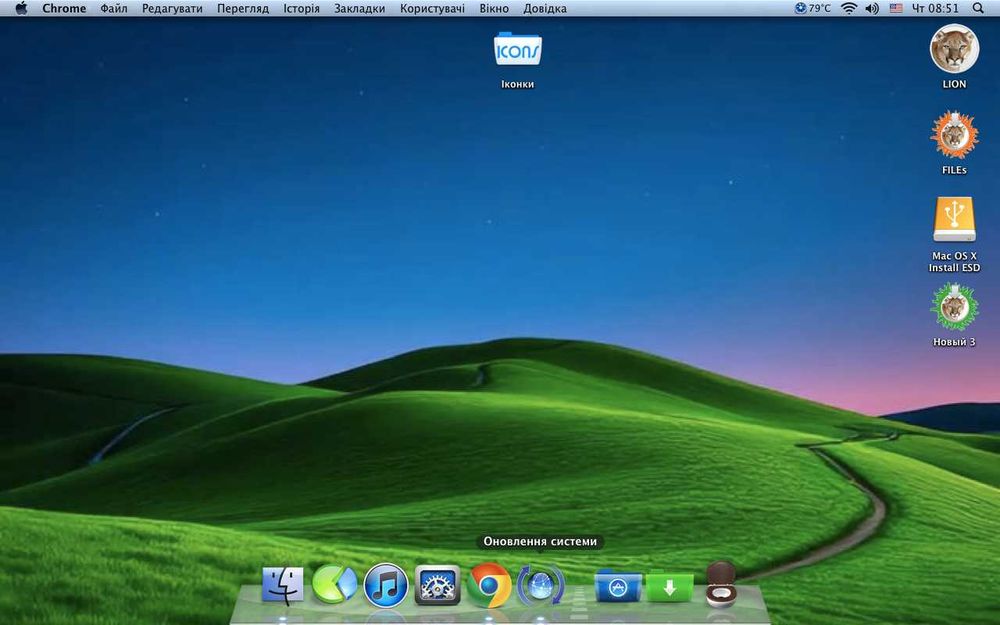
Task: Open the Wi-Fi status menu
Action: [x=849, y=8]
